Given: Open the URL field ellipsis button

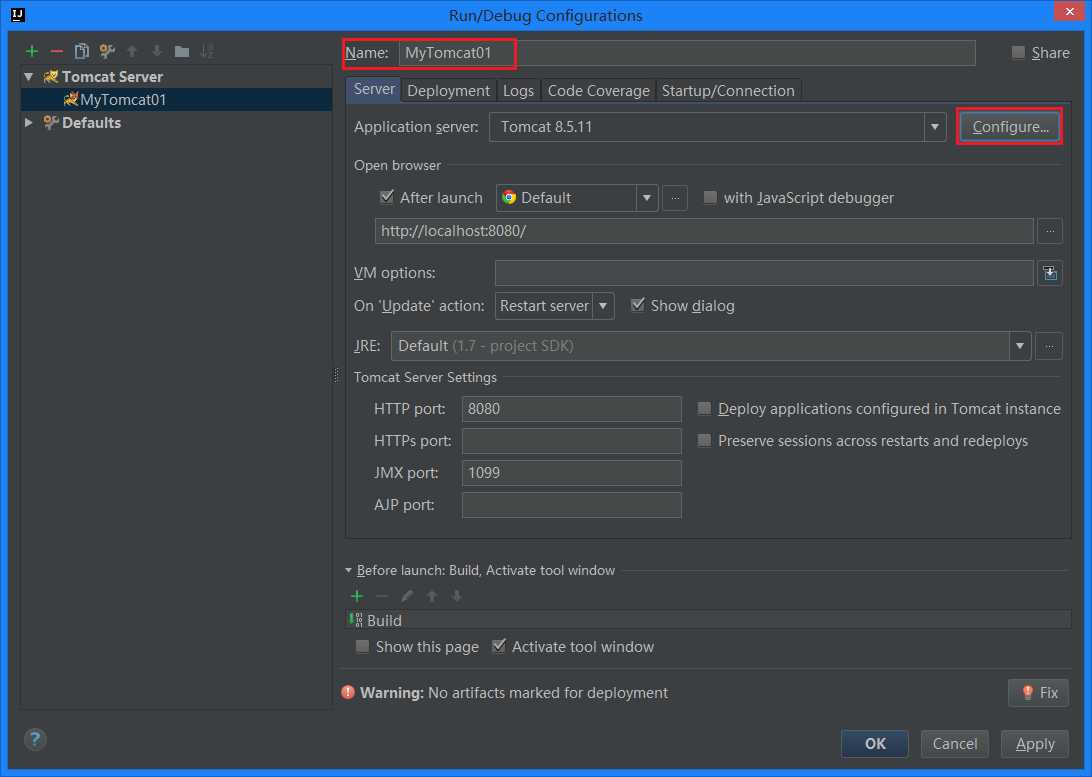Looking at the screenshot, I should pos(1050,230).
